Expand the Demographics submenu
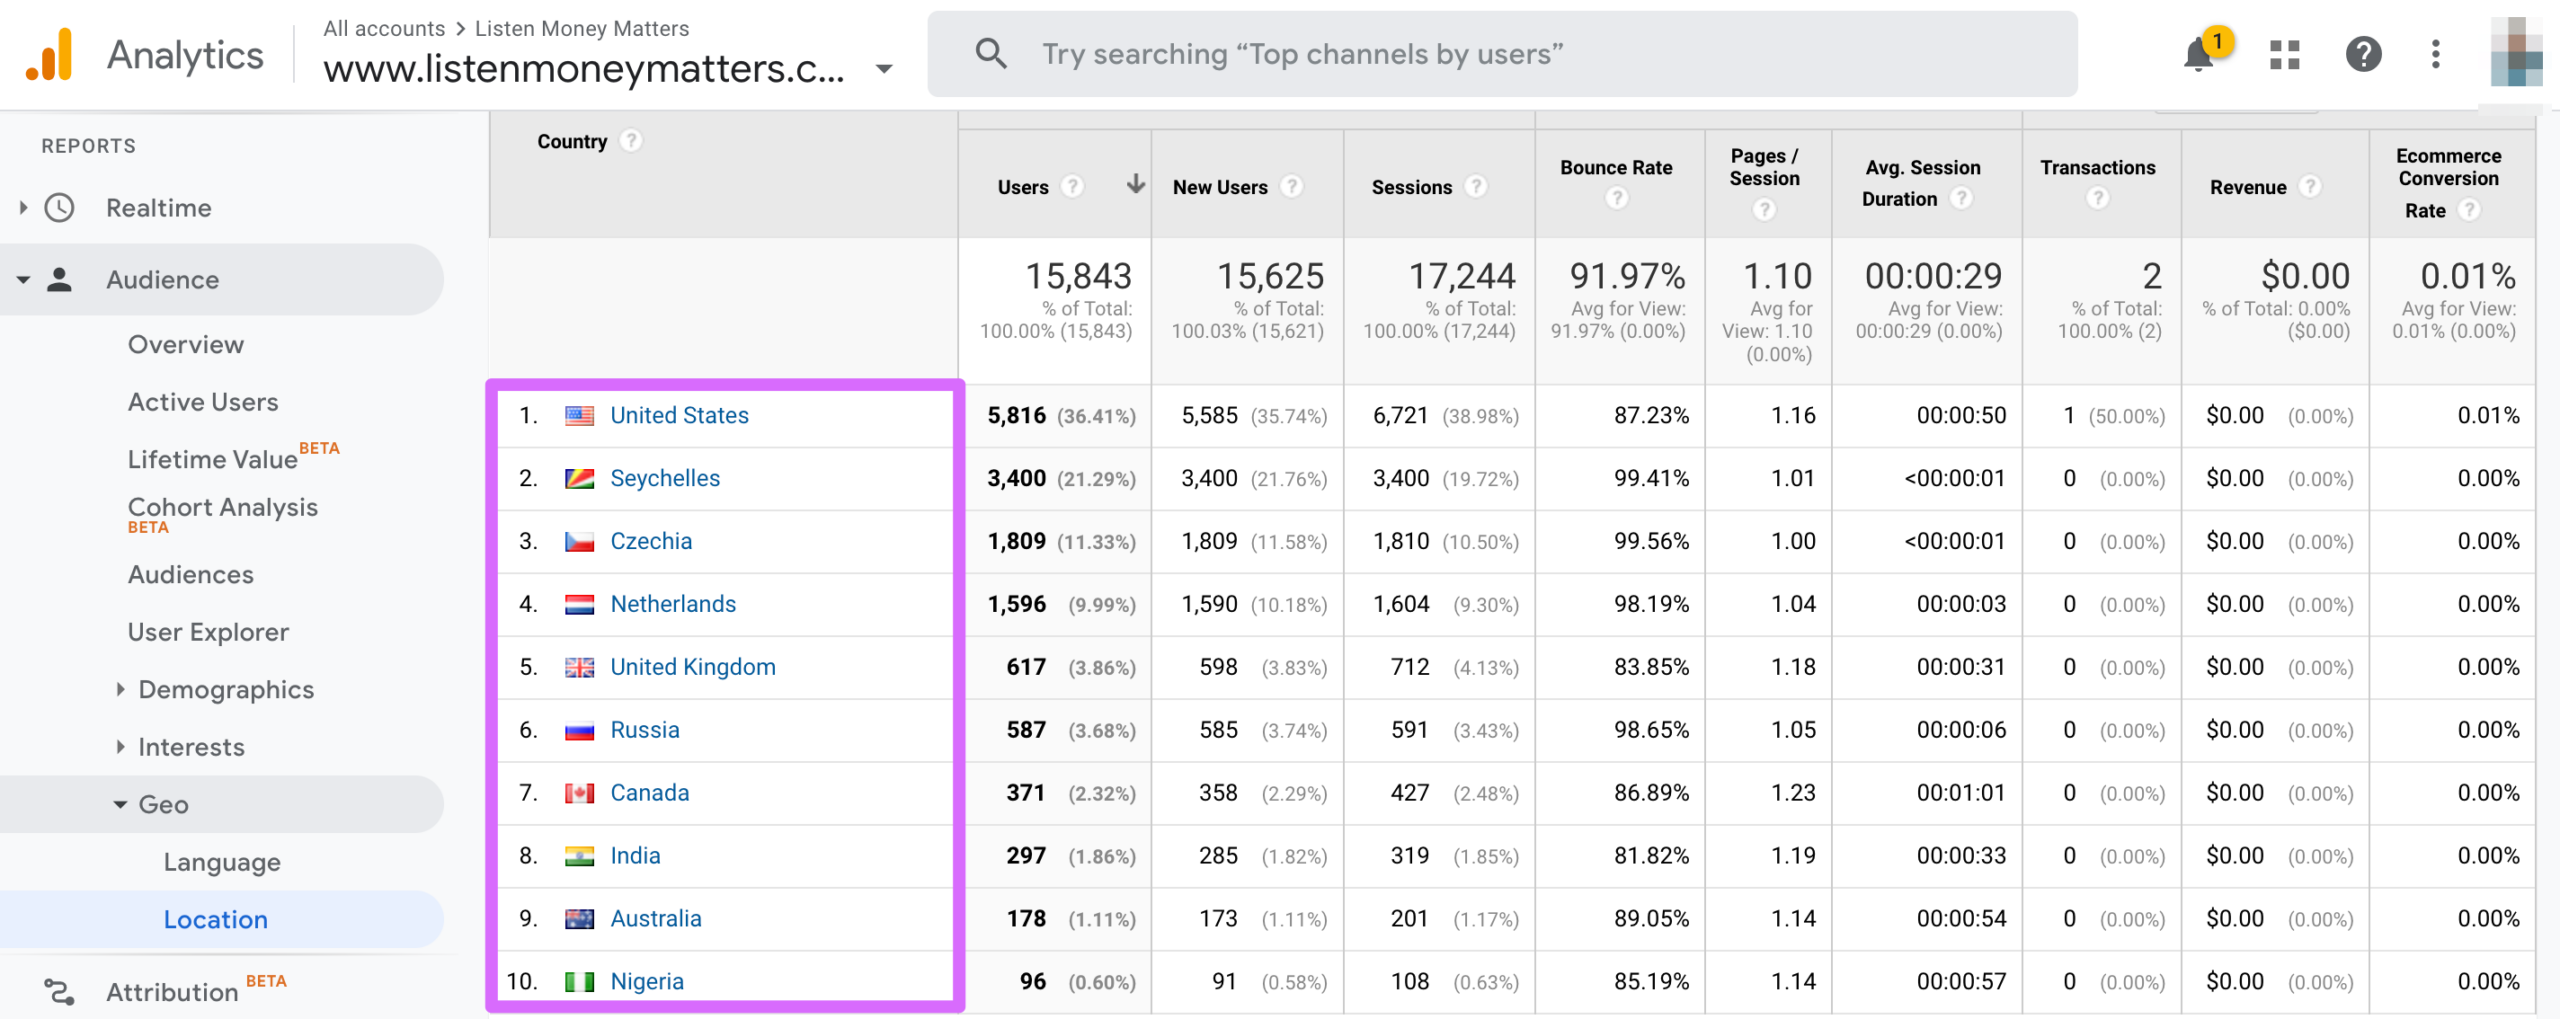This screenshot has height=1019, width=2560. click(x=120, y=689)
